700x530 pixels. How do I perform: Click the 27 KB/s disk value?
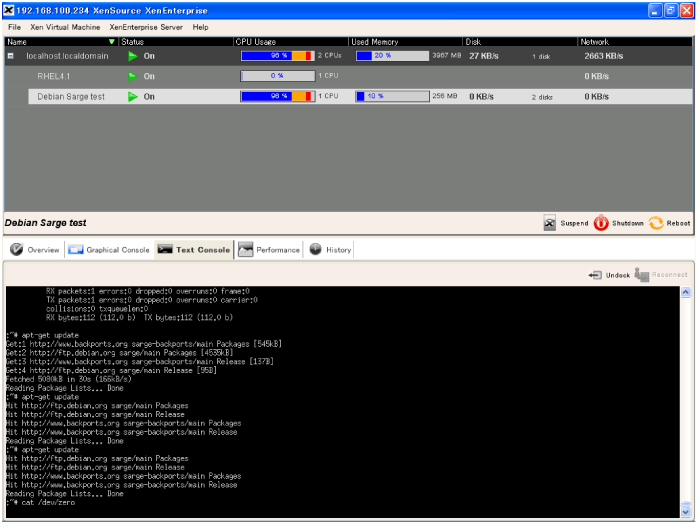[x=483, y=56]
